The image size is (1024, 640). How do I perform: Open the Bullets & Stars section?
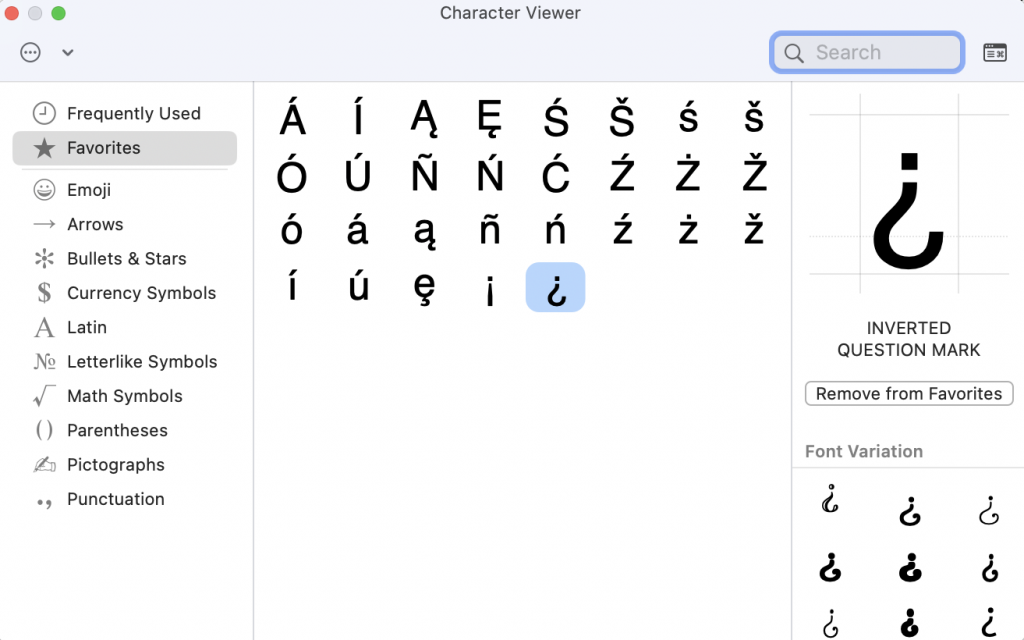click(126, 258)
